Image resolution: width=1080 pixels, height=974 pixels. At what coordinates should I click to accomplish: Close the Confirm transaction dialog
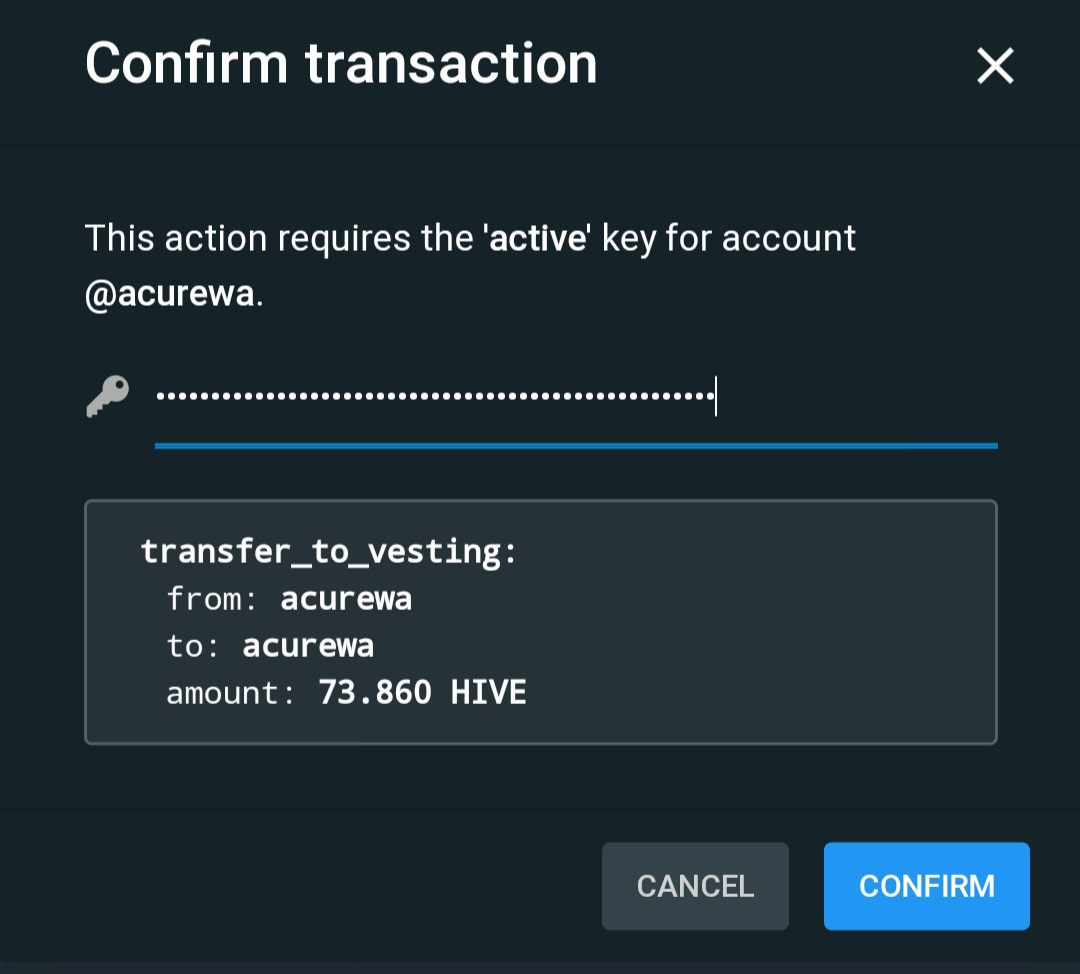click(995, 67)
